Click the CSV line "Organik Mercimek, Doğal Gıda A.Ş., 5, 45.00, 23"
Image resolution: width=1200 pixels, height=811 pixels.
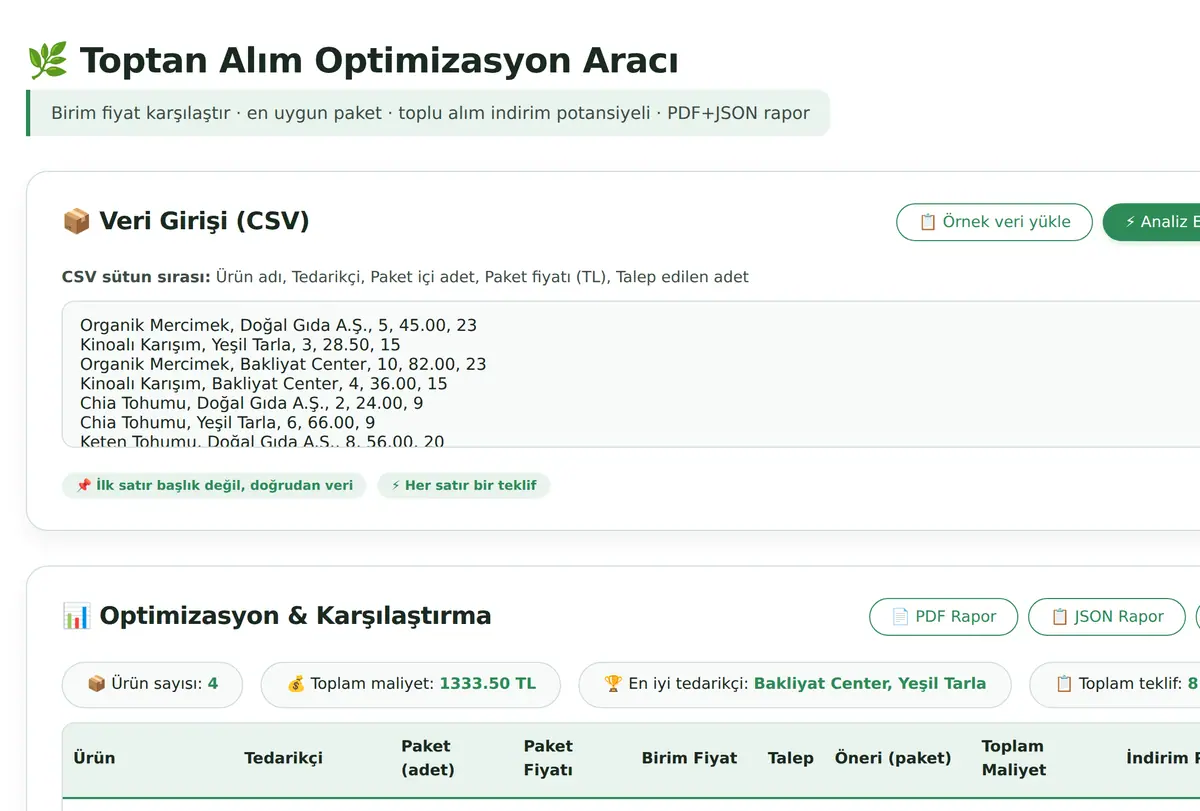(x=278, y=325)
